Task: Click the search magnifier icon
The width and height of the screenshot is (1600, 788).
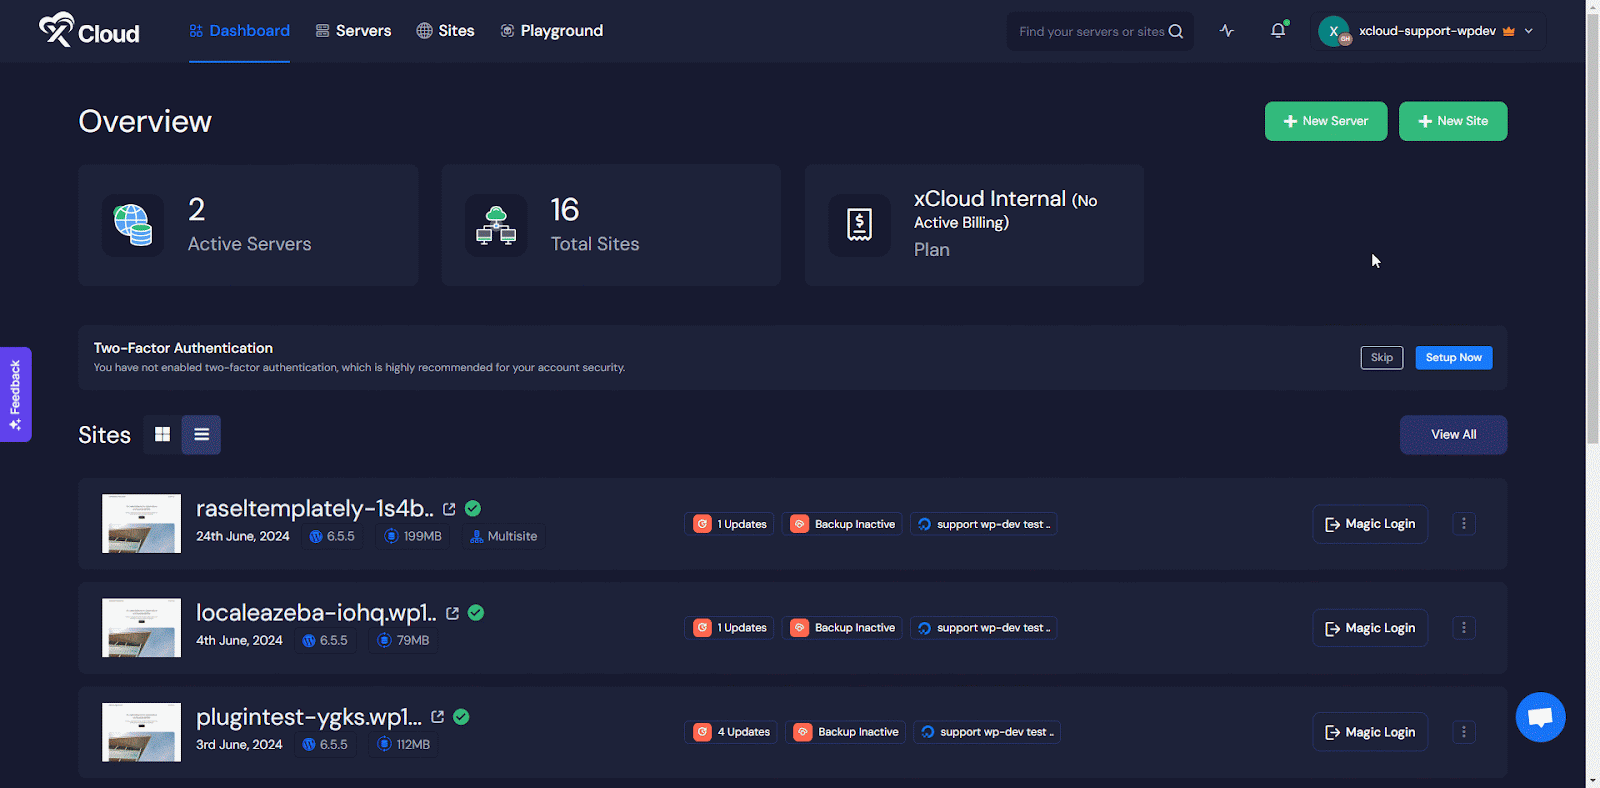Action: [x=1176, y=31]
